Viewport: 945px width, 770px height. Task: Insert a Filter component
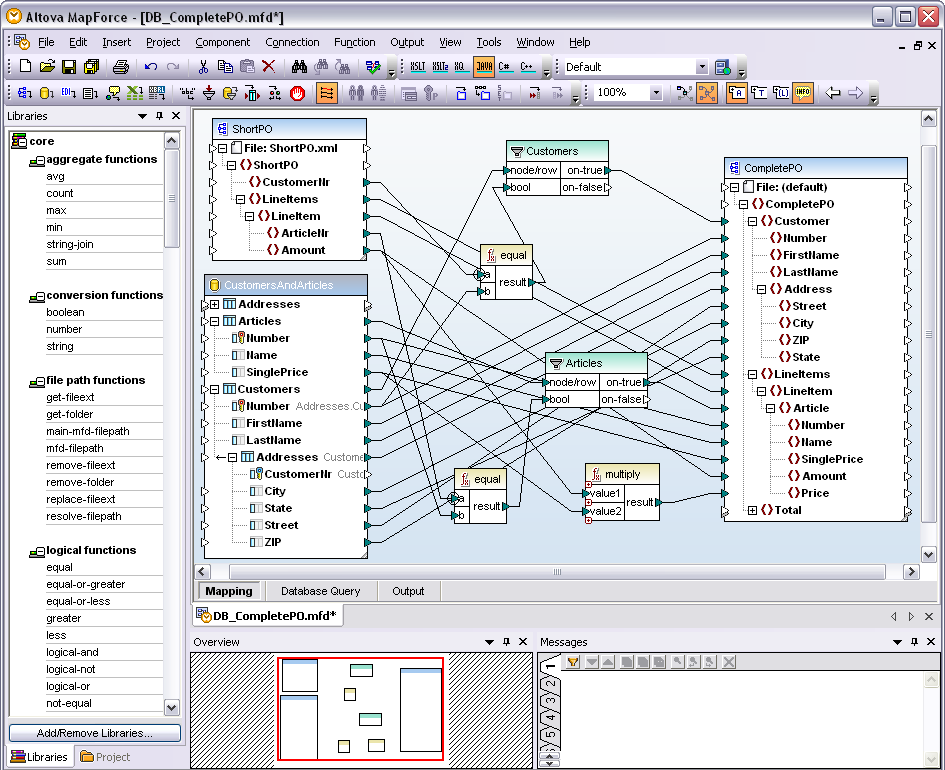(x=209, y=93)
